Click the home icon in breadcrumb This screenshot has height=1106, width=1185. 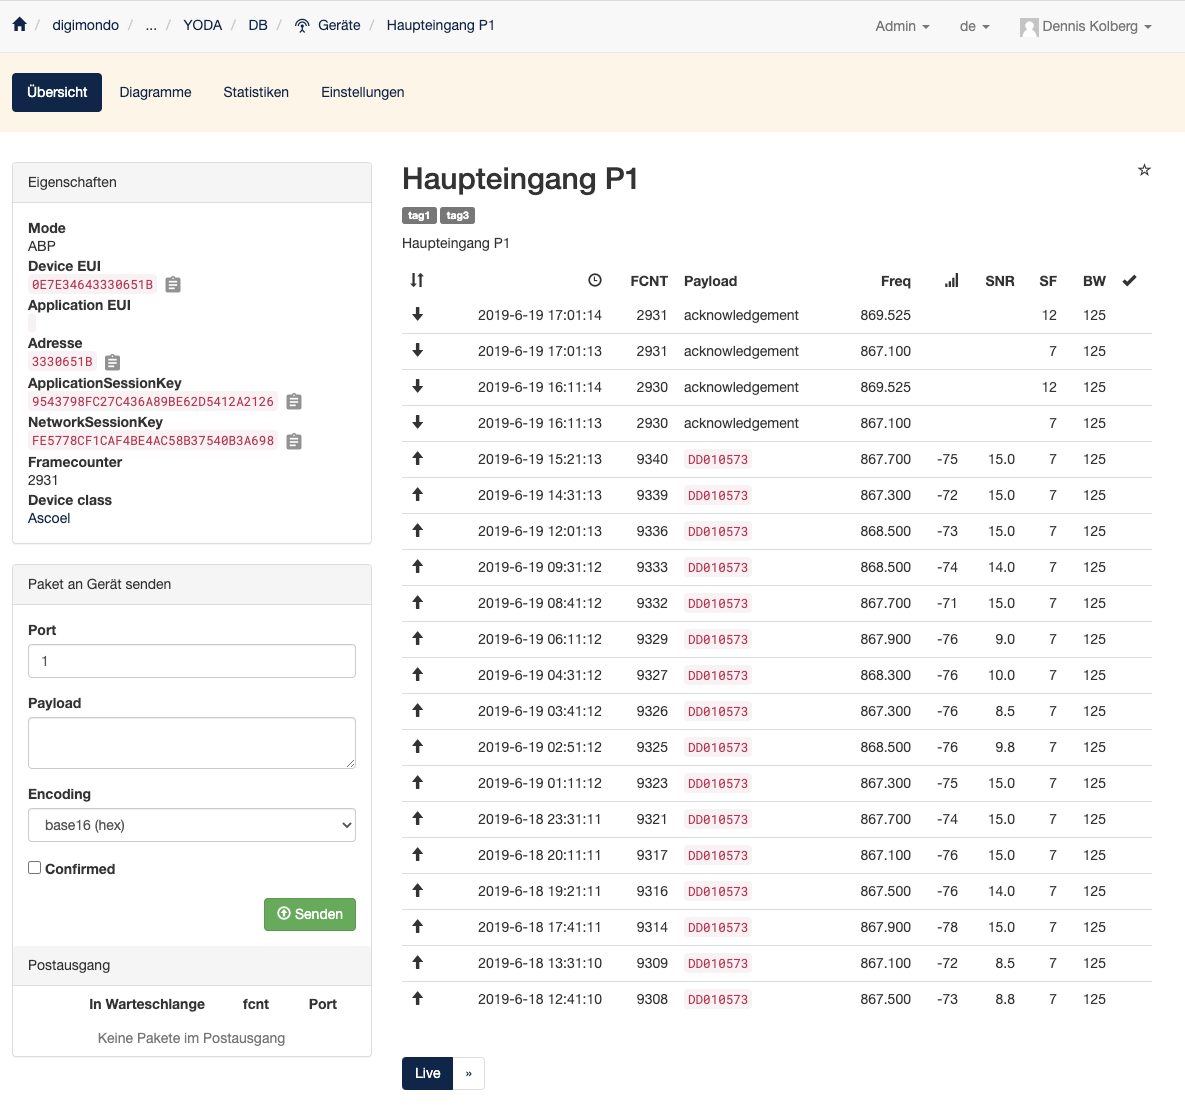(19, 25)
